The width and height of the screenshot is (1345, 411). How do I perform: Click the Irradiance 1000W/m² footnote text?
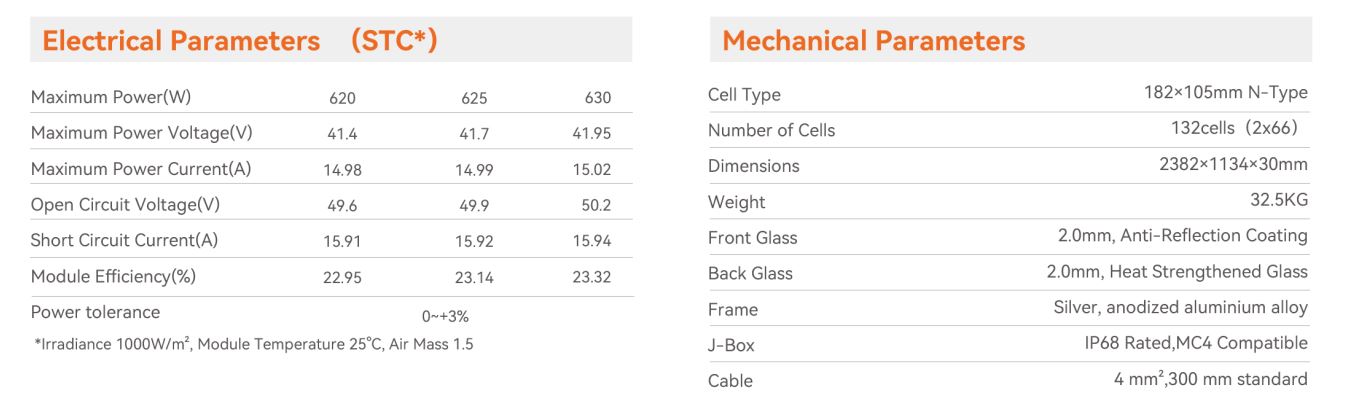(x=252, y=345)
